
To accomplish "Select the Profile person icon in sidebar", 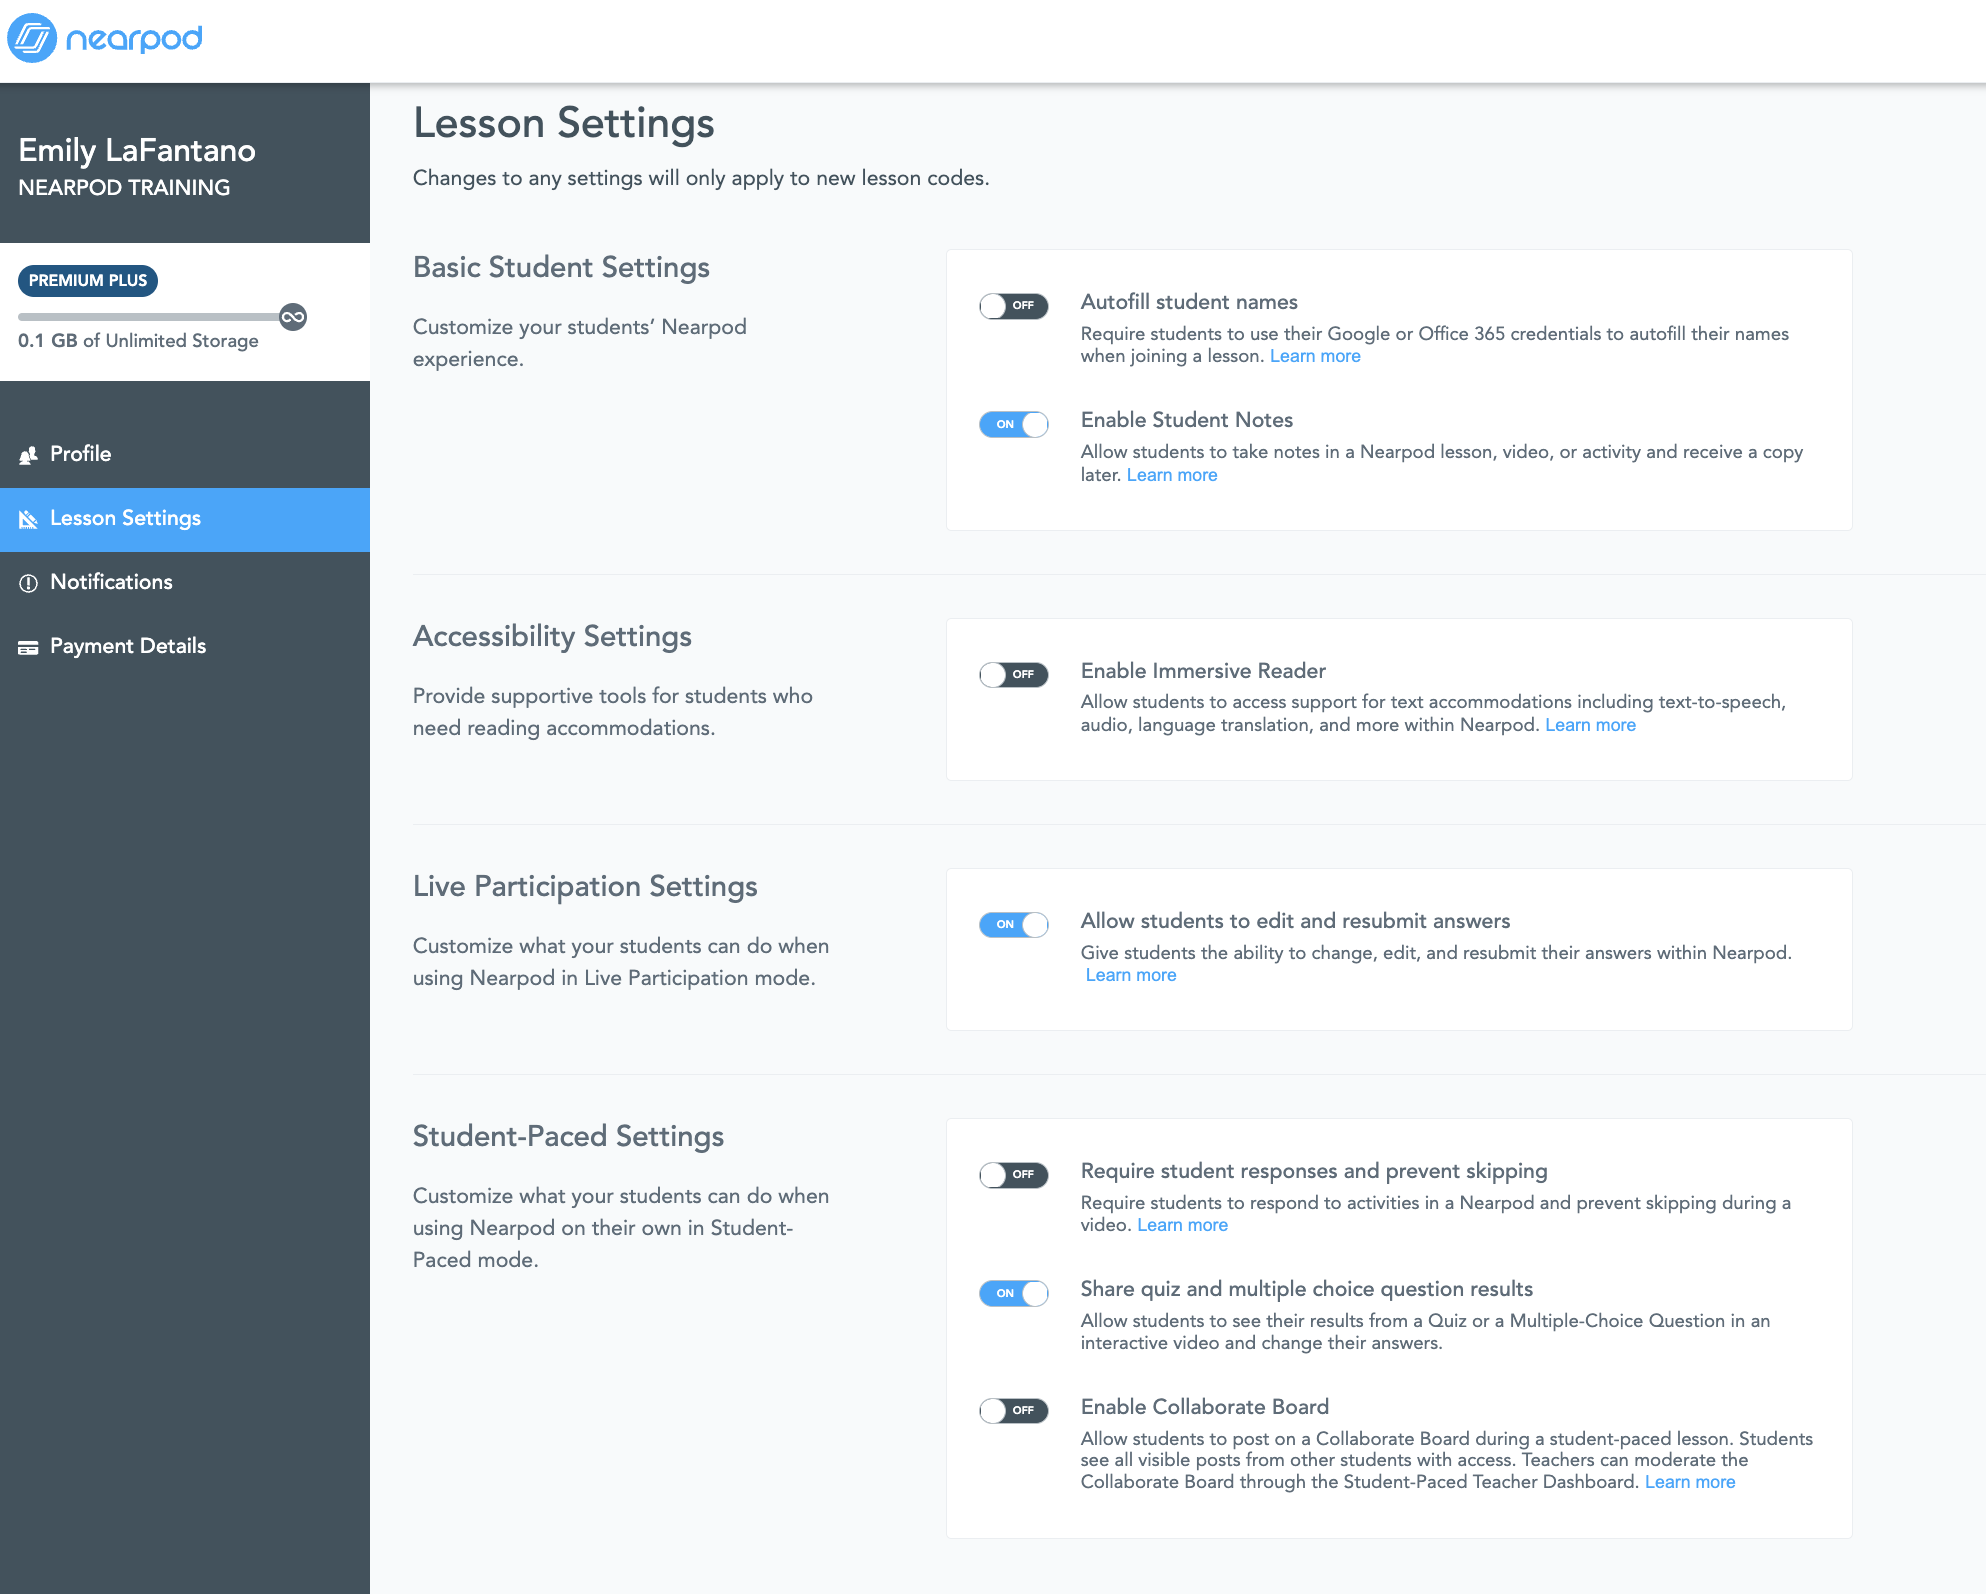I will tap(29, 454).
